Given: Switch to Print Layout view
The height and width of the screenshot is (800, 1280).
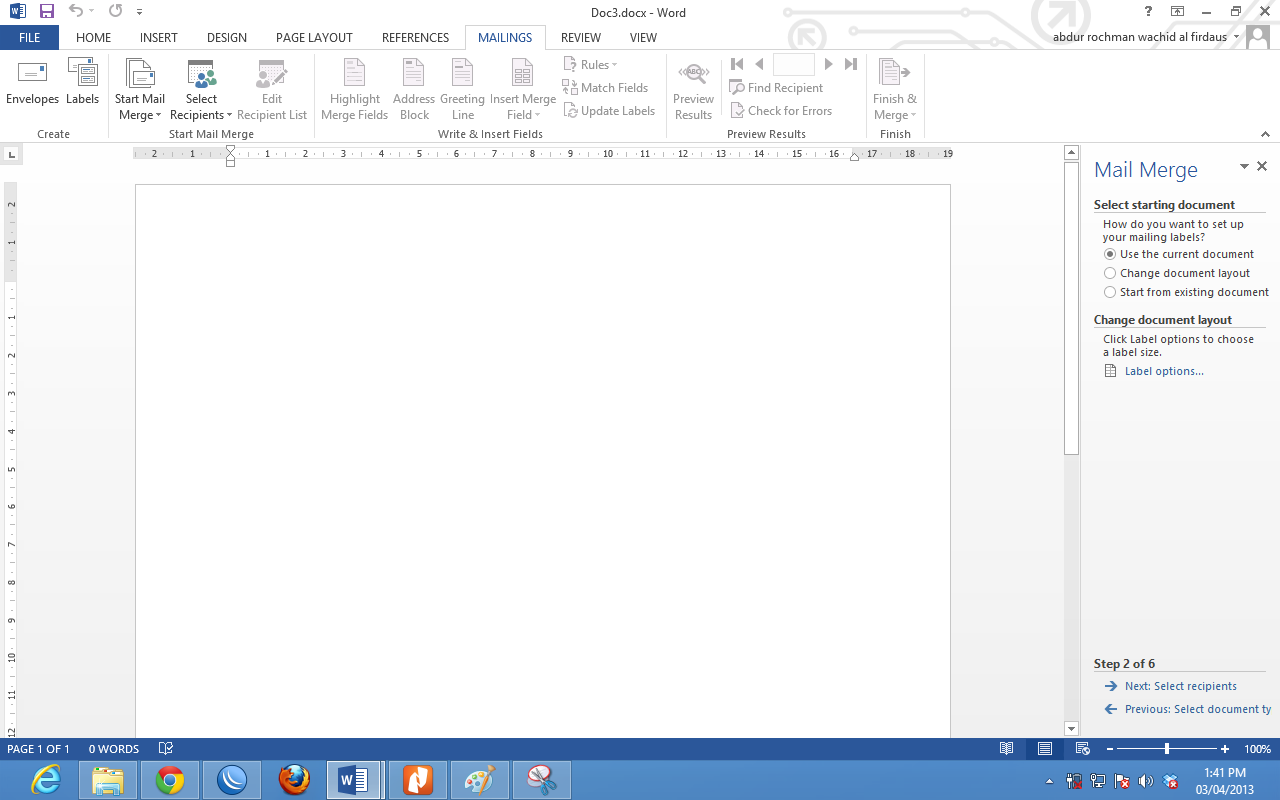Looking at the screenshot, I should tap(1045, 748).
